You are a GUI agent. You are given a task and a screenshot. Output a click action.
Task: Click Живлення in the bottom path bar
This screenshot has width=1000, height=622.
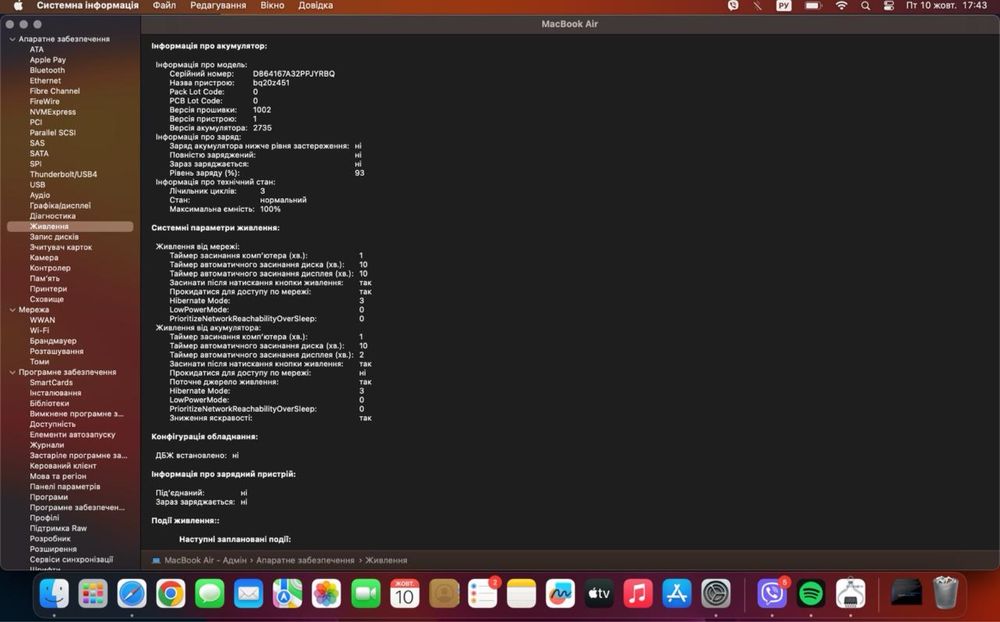(386, 560)
